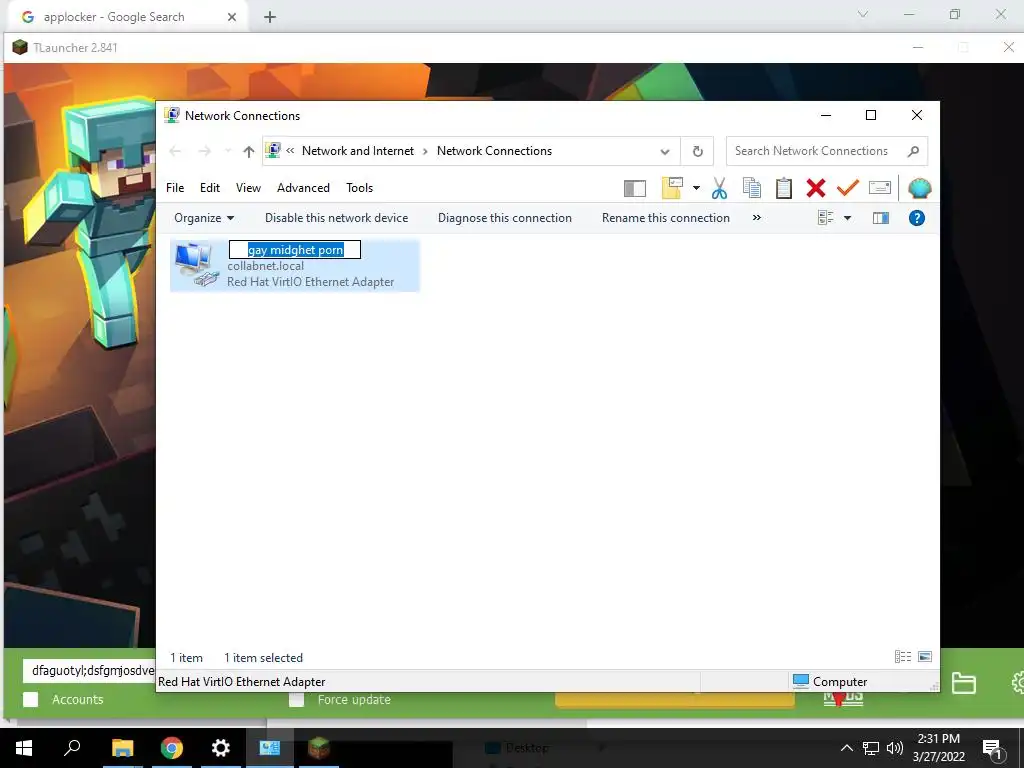This screenshot has height=768, width=1024.
Task: Click the Copy icon in toolbar
Action: [752, 188]
